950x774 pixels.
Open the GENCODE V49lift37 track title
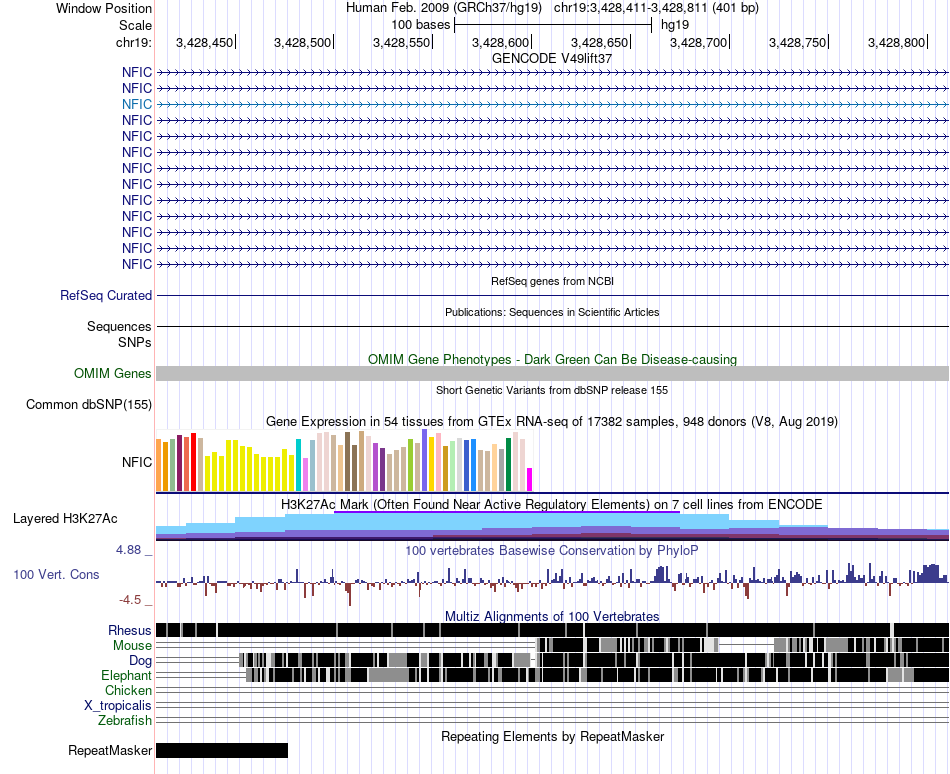552,58
